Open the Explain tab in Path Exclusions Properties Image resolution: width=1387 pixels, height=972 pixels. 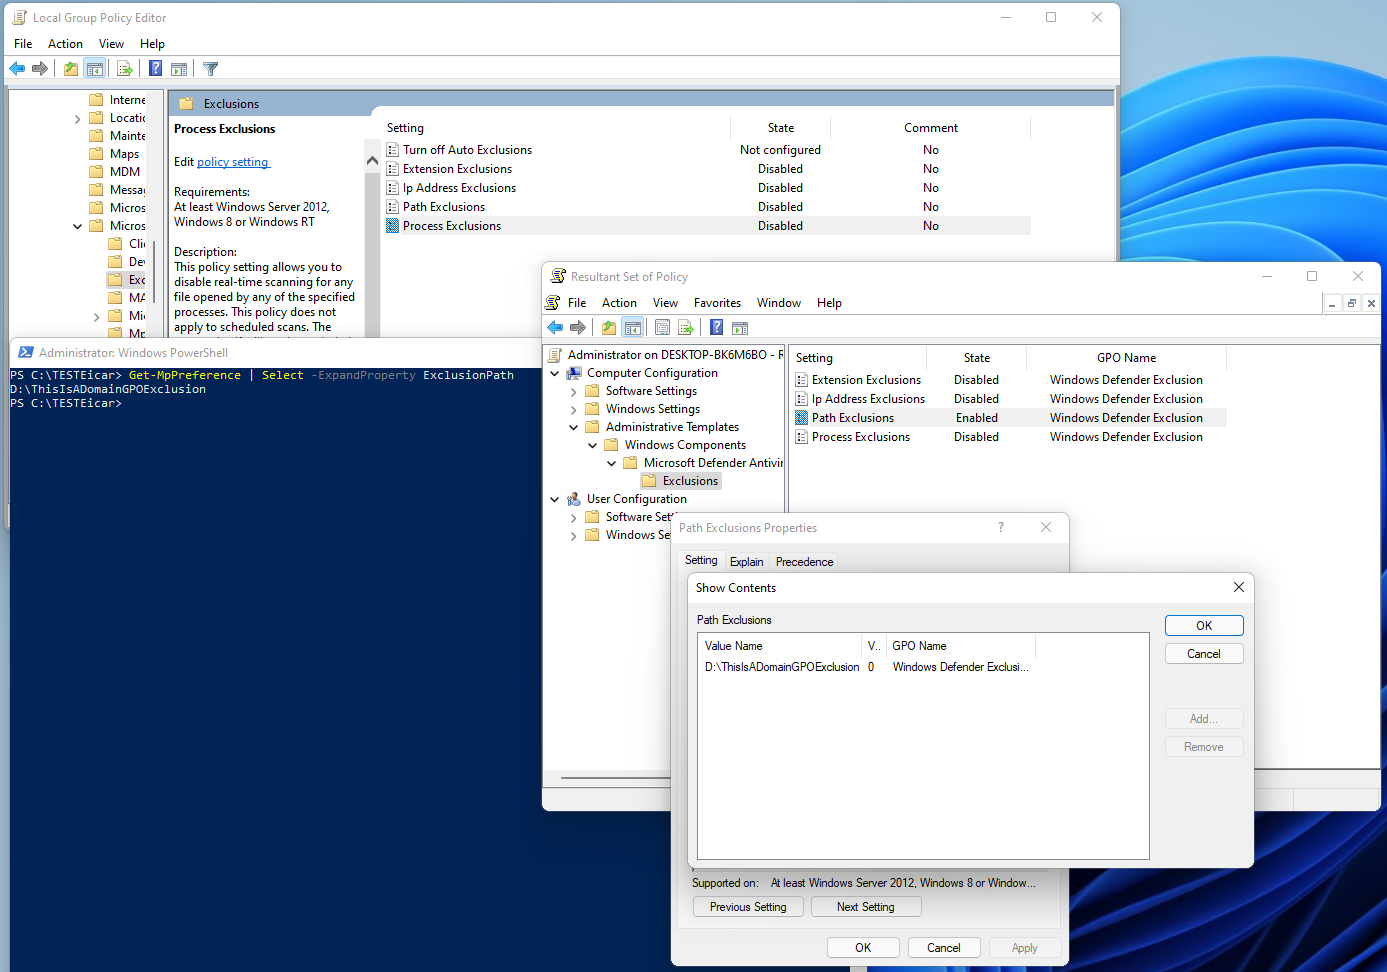pyautogui.click(x=747, y=561)
